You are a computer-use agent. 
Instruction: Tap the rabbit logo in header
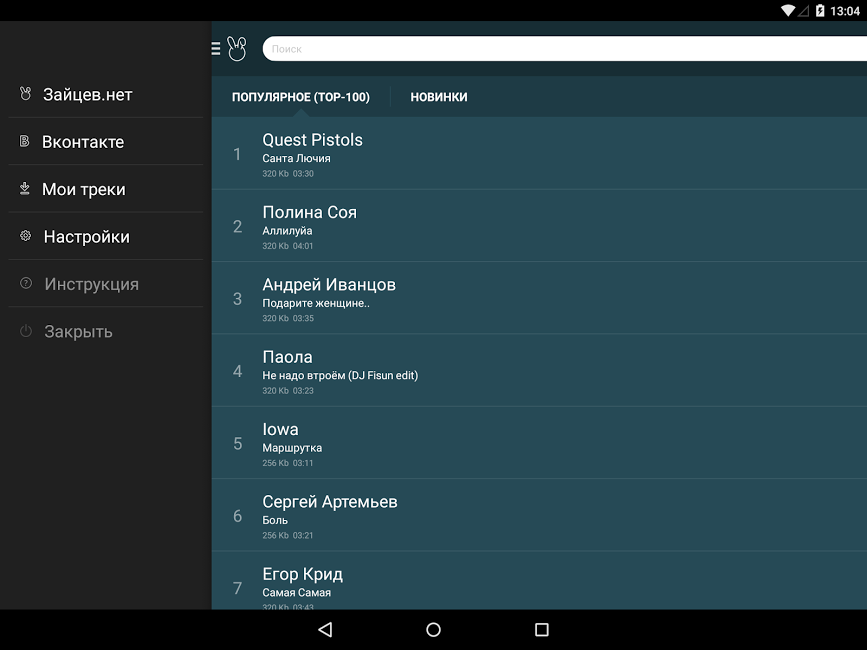pyautogui.click(x=236, y=48)
